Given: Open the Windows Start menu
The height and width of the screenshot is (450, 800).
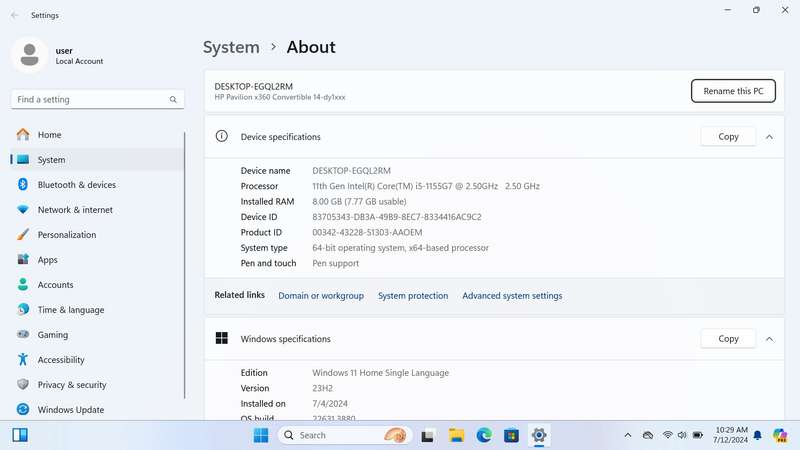Looking at the screenshot, I should (261, 435).
